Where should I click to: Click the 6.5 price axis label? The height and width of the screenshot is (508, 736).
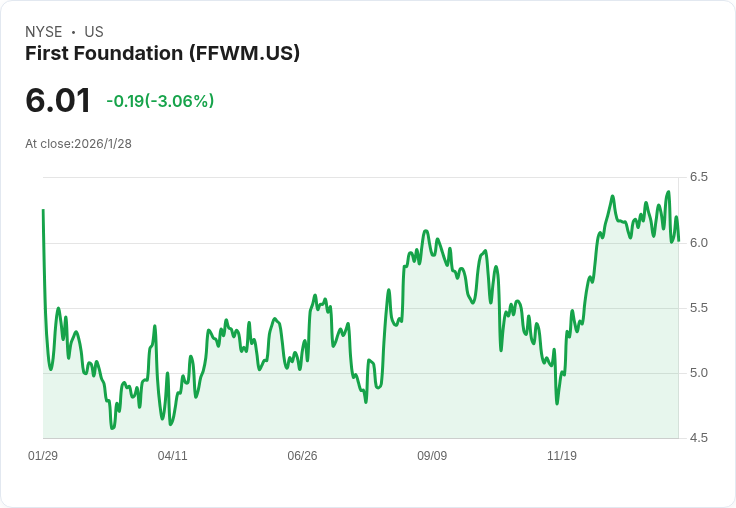click(x=698, y=177)
